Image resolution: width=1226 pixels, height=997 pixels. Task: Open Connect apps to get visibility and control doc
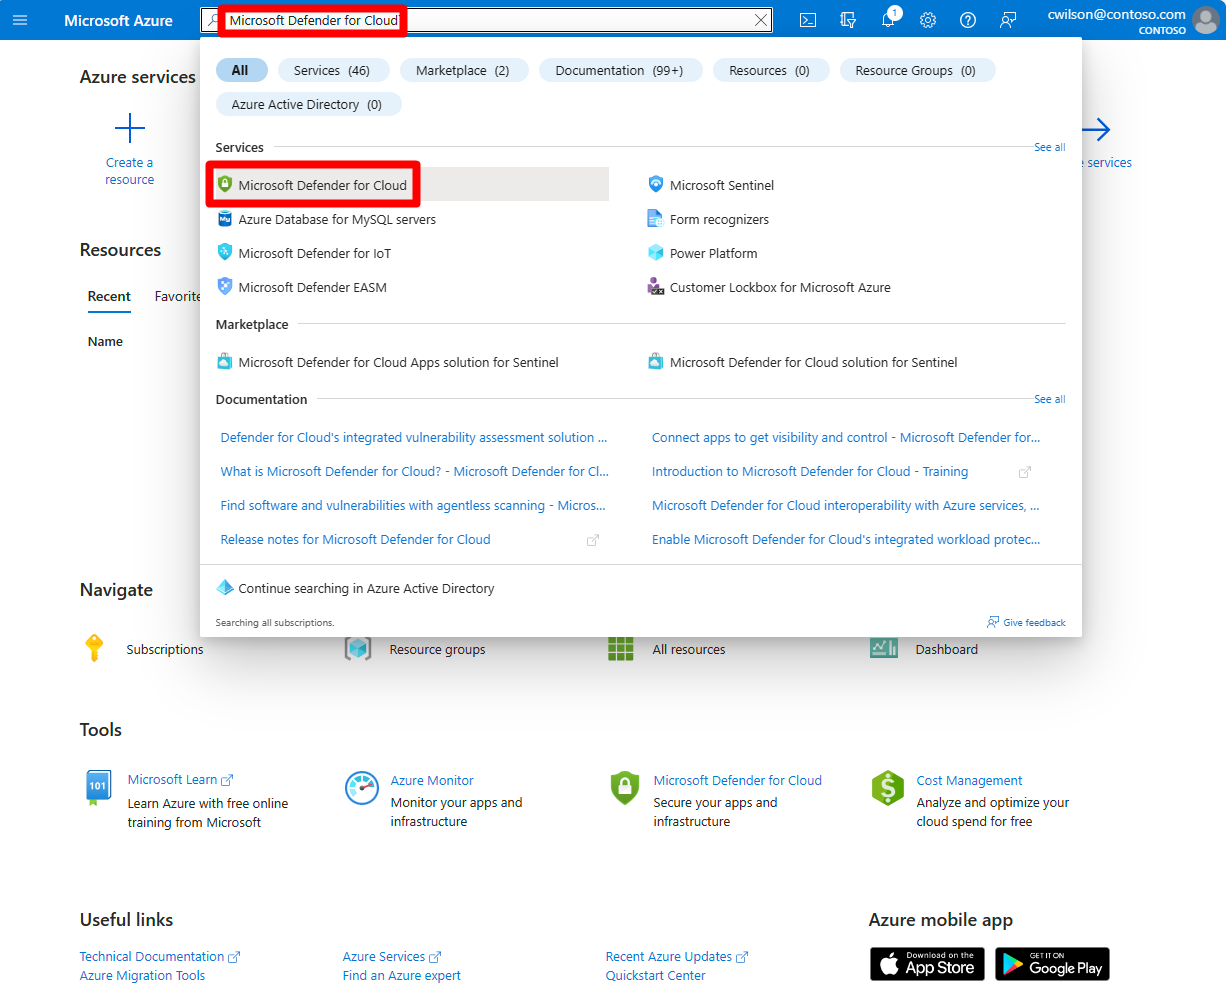coord(846,437)
